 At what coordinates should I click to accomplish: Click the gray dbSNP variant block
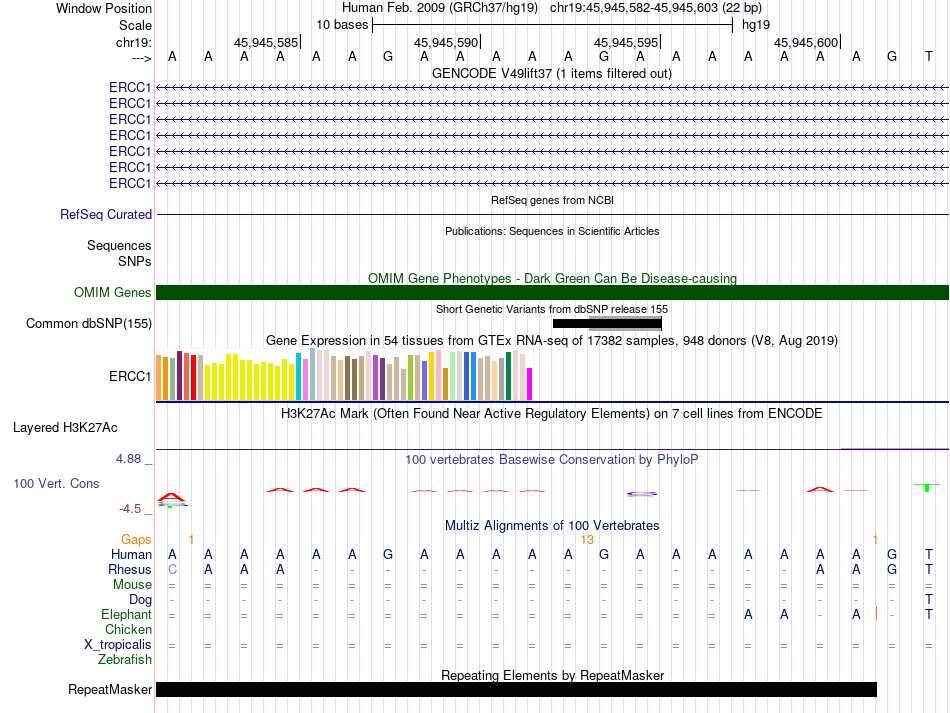click(625, 323)
